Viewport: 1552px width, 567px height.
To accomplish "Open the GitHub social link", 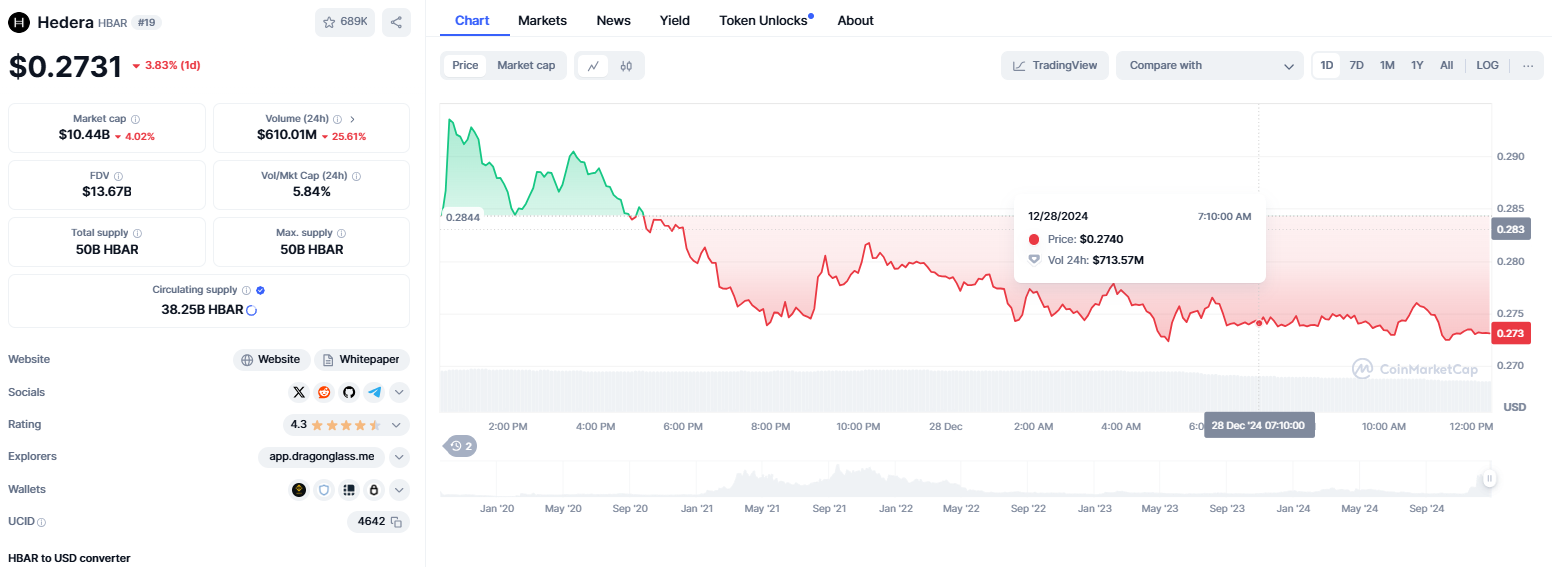I will tap(349, 392).
